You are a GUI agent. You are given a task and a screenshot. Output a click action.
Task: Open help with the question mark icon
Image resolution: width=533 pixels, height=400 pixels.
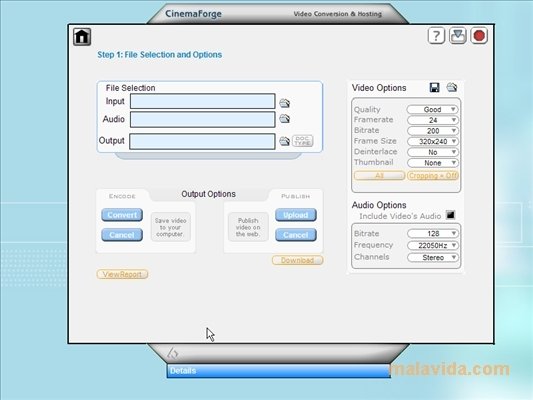[x=436, y=36]
